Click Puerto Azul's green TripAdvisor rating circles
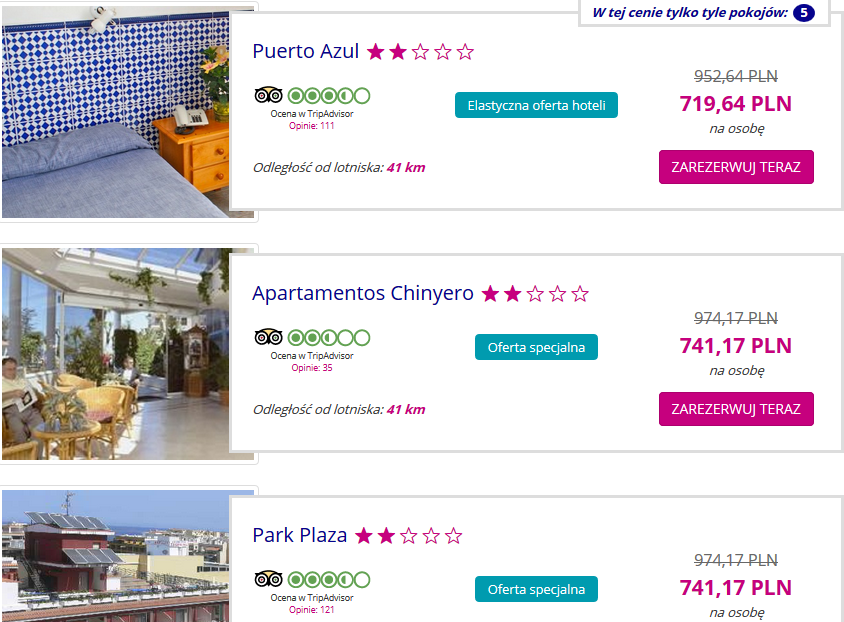Screen dimensions: 844x622 click(x=329, y=96)
